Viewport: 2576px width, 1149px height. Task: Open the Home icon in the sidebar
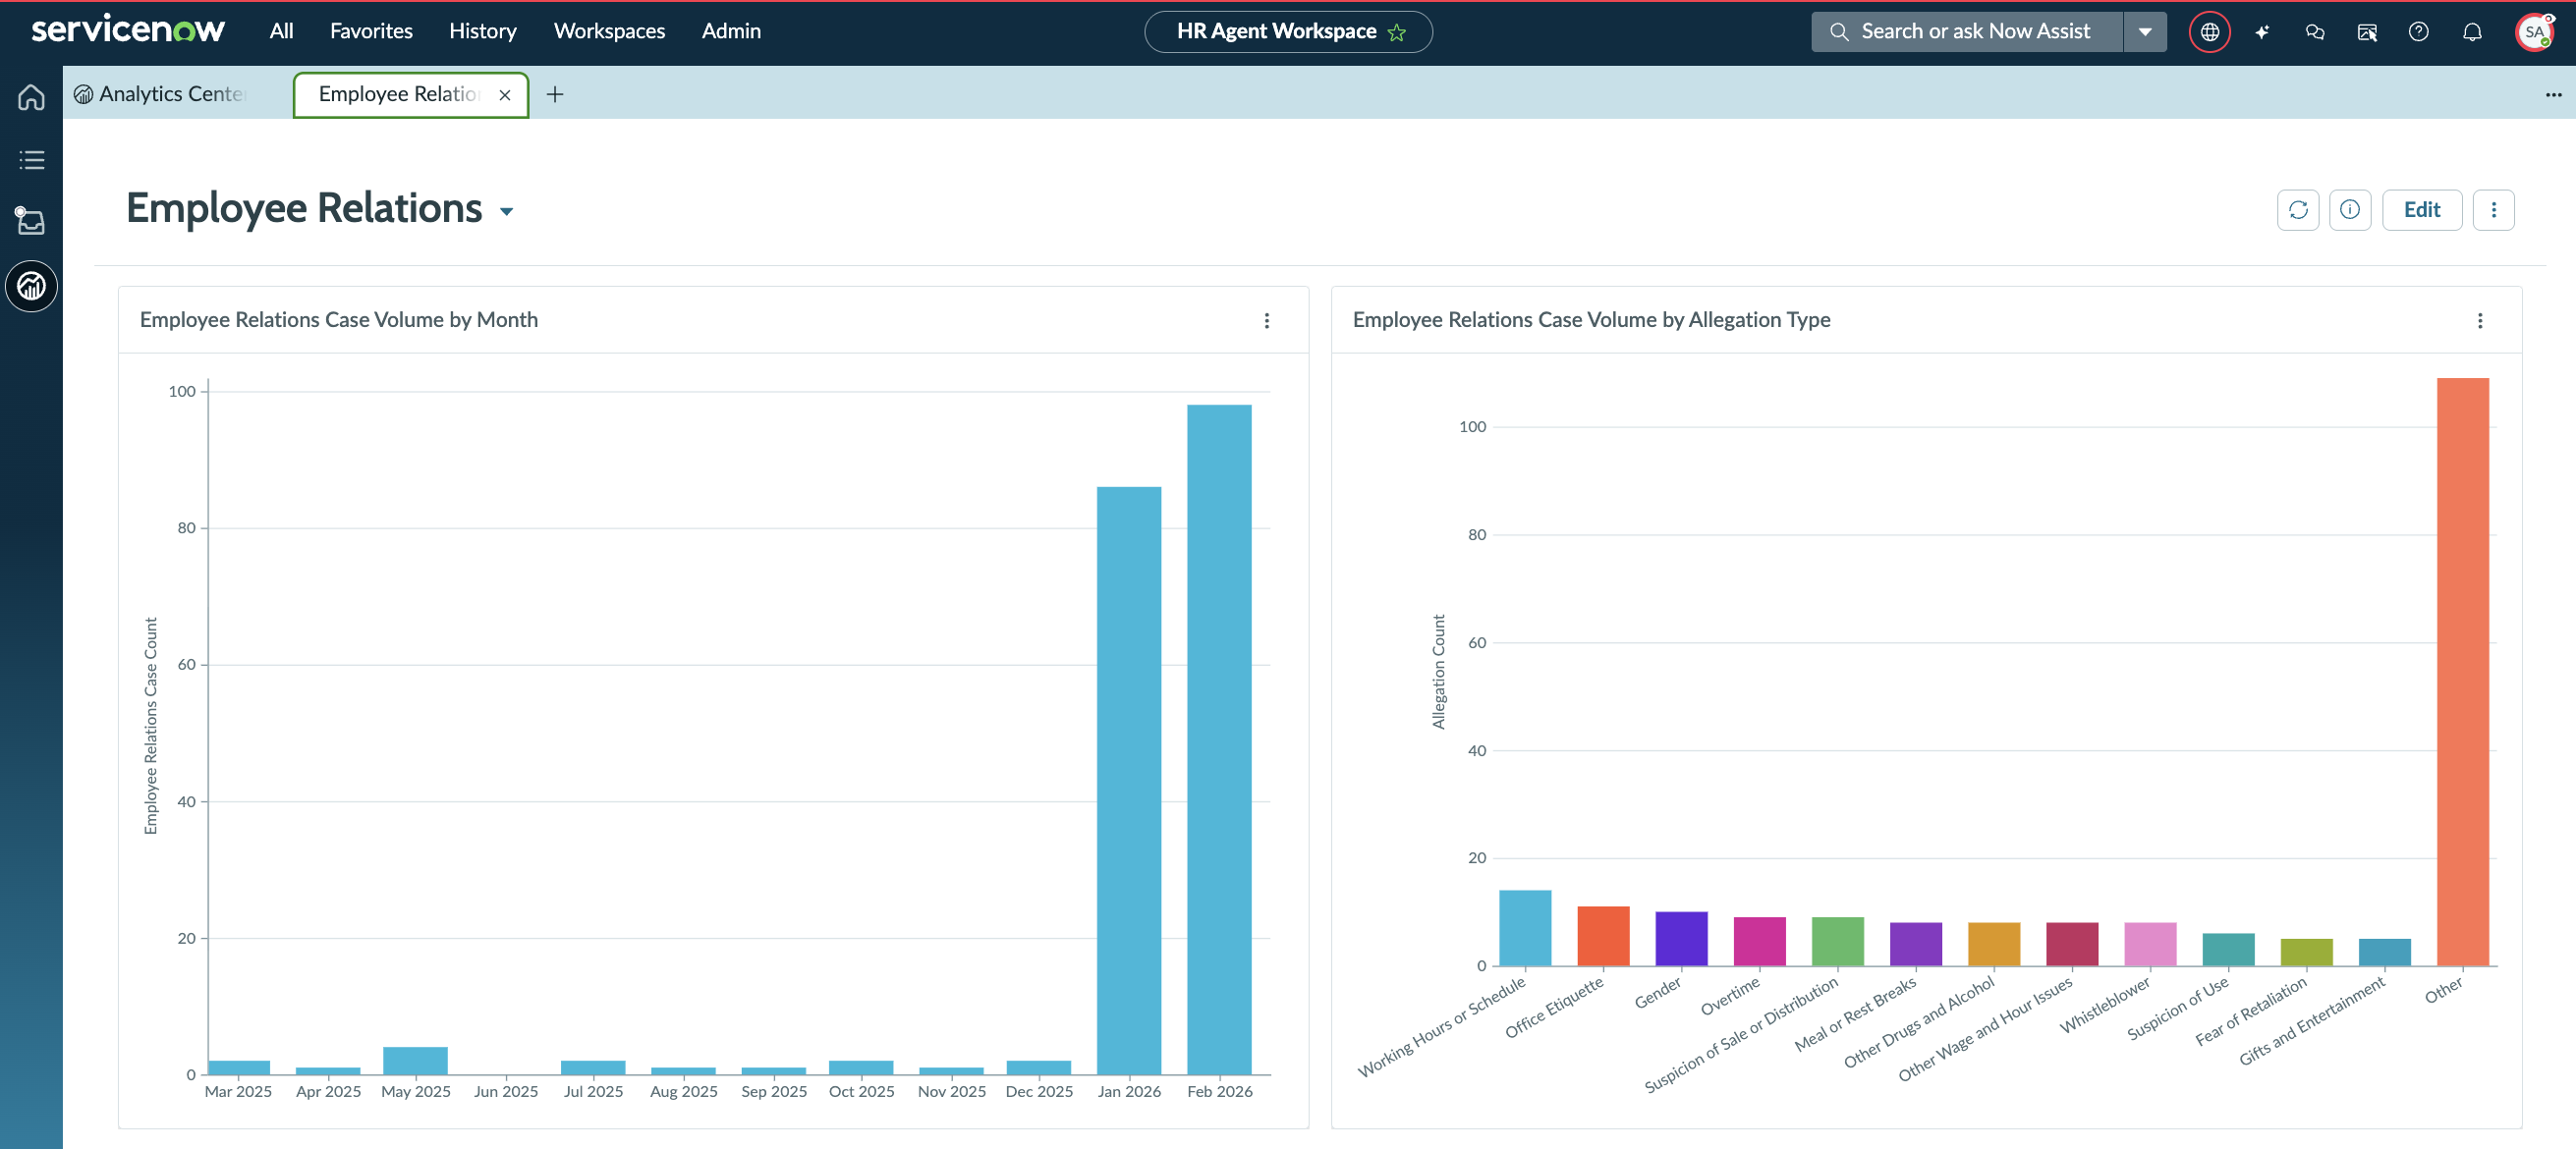(31, 97)
